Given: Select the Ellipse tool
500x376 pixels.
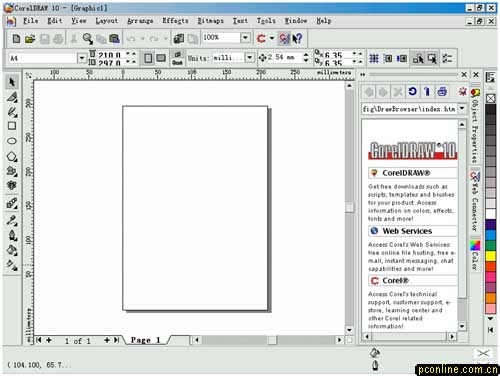Looking at the screenshot, I should click(x=12, y=141).
